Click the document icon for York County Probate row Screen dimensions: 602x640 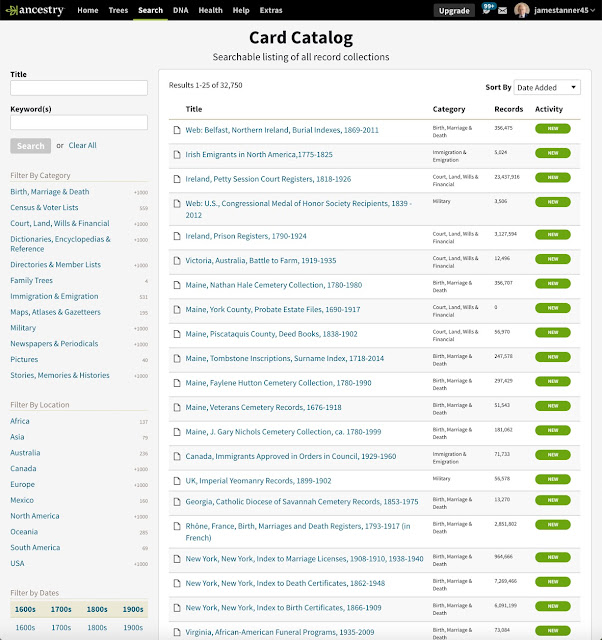177,310
